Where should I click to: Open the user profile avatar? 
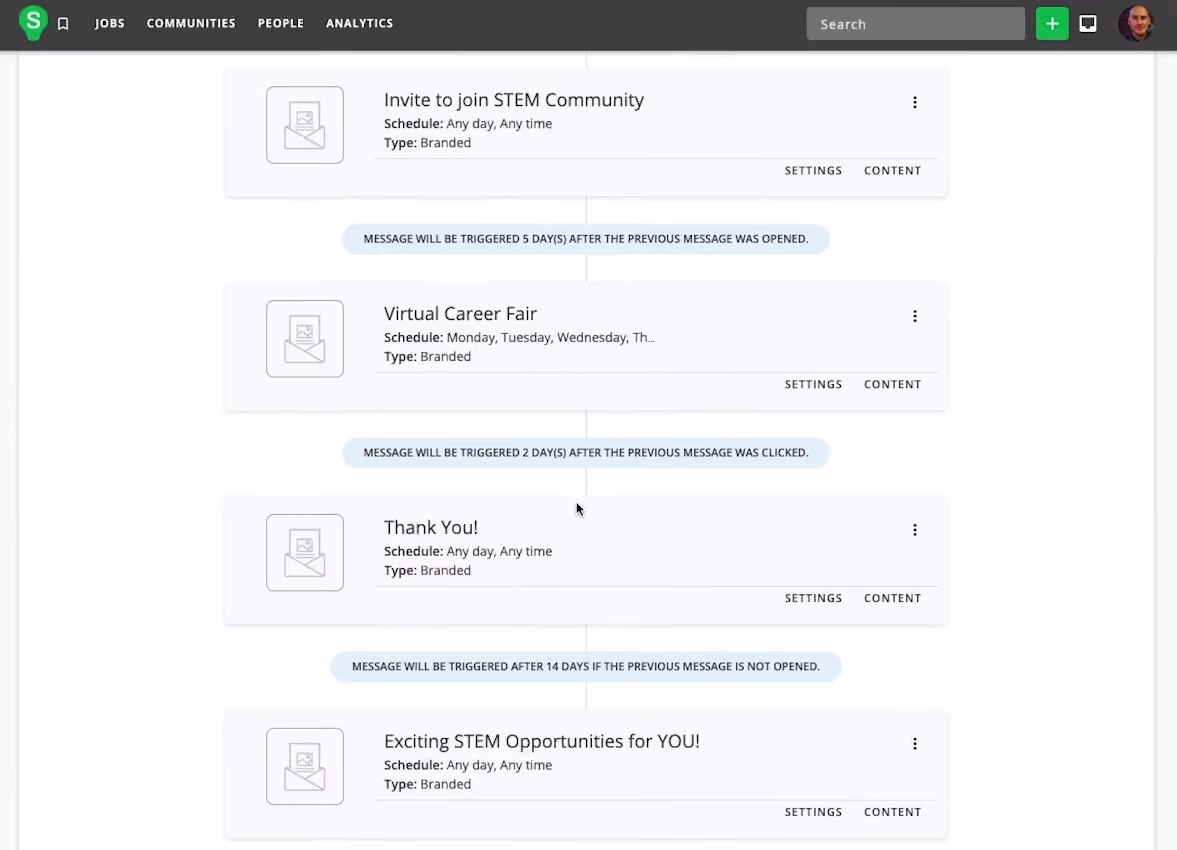[x=1135, y=24]
